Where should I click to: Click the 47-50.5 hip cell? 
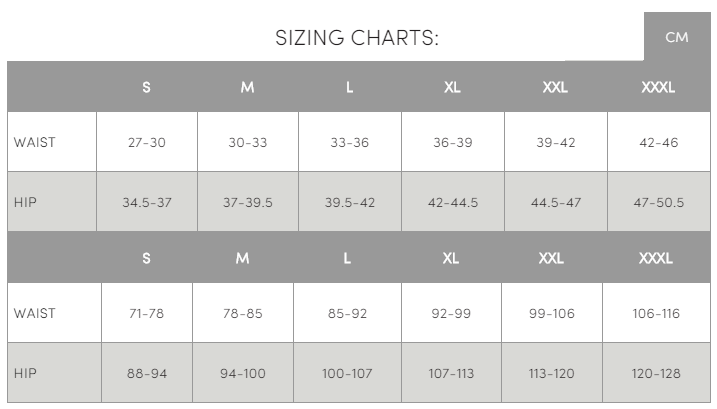pyautogui.click(x=659, y=202)
